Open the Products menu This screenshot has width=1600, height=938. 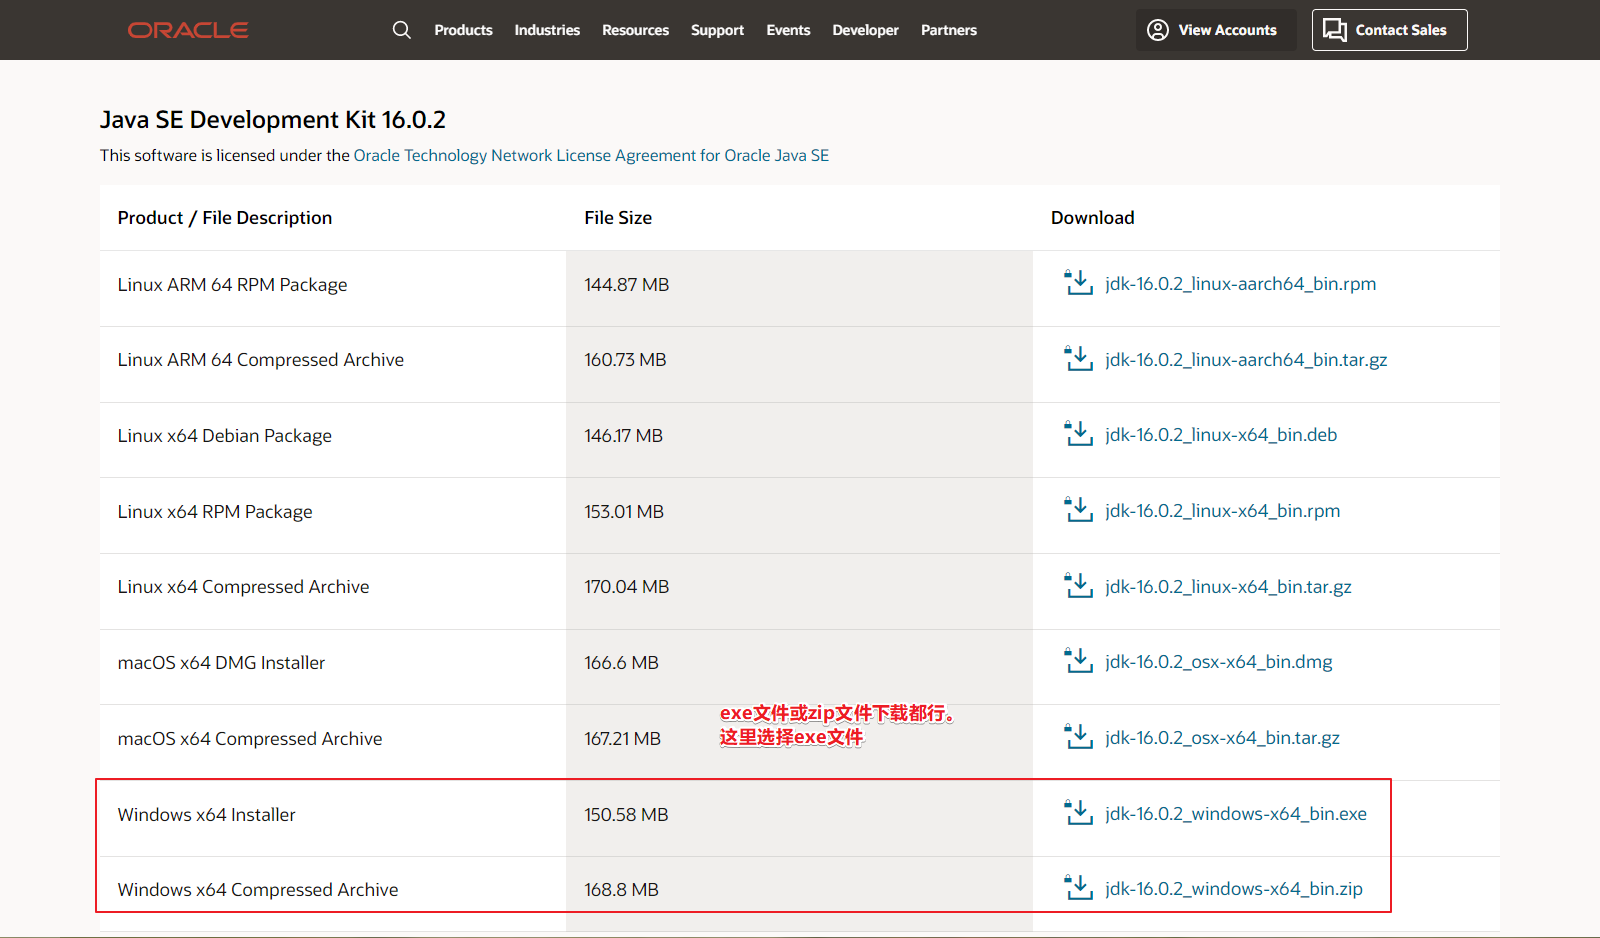click(x=463, y=30)
